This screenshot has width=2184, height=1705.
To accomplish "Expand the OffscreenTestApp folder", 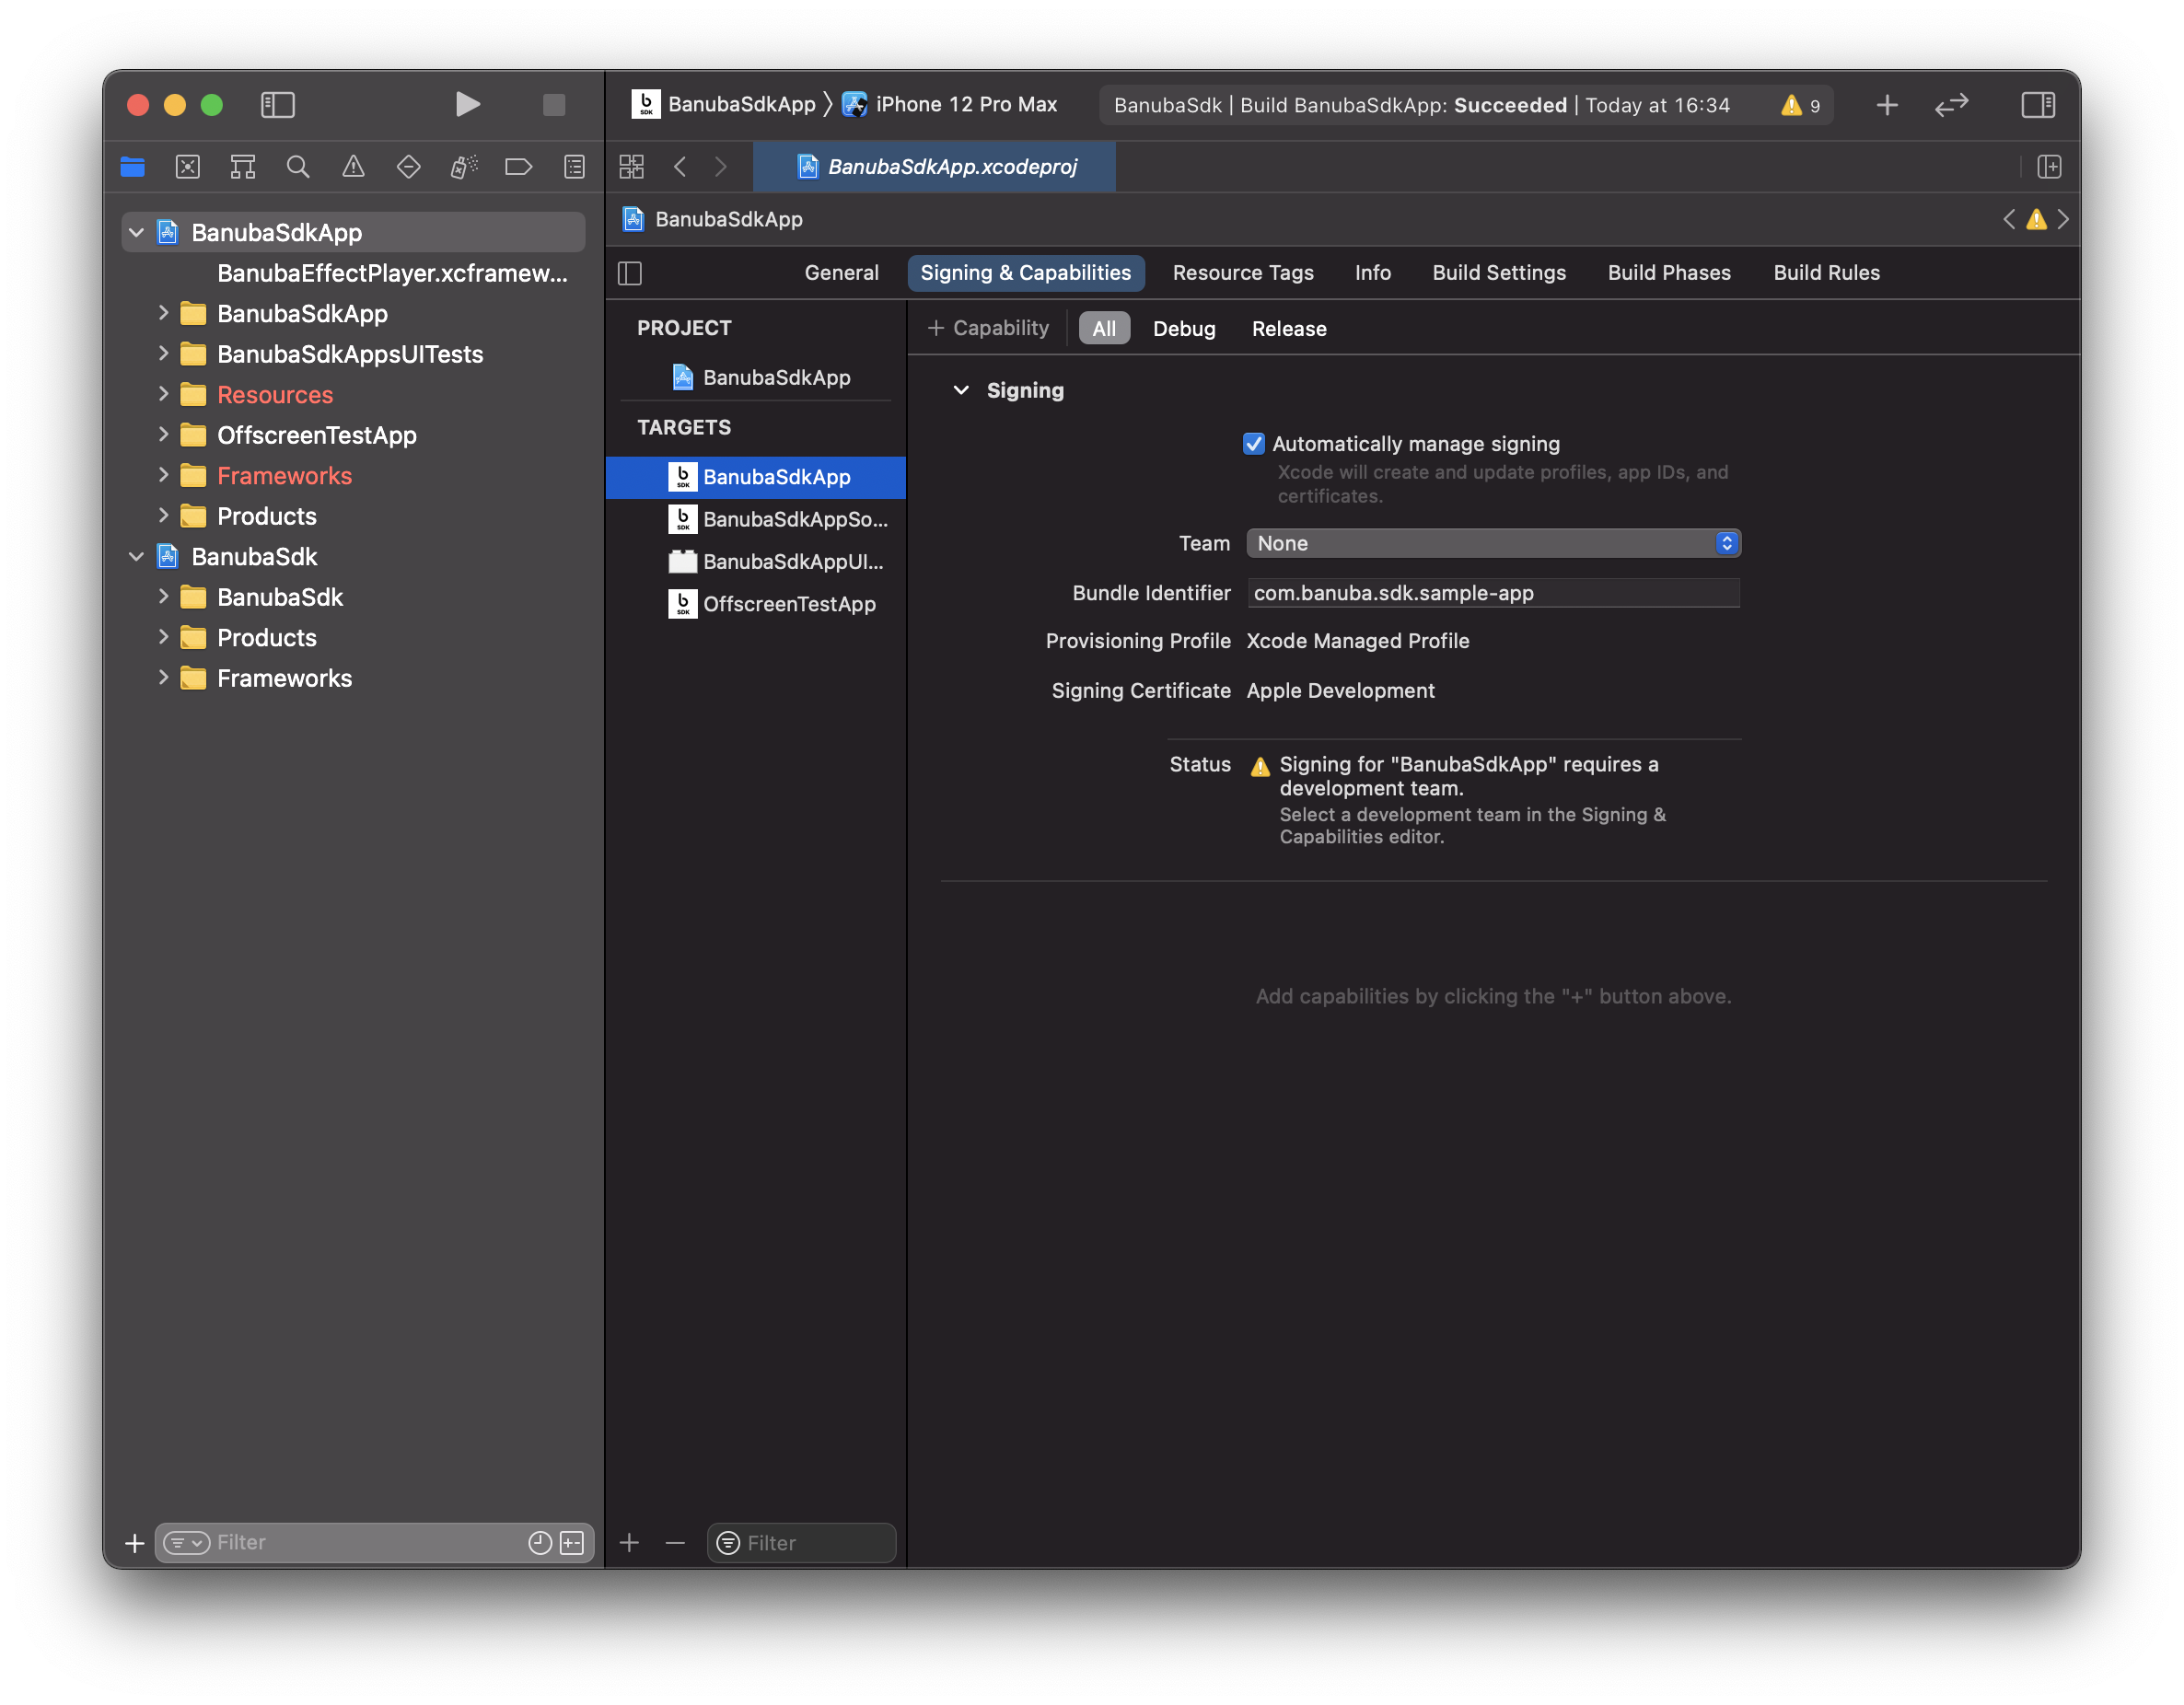I will 163,434.
